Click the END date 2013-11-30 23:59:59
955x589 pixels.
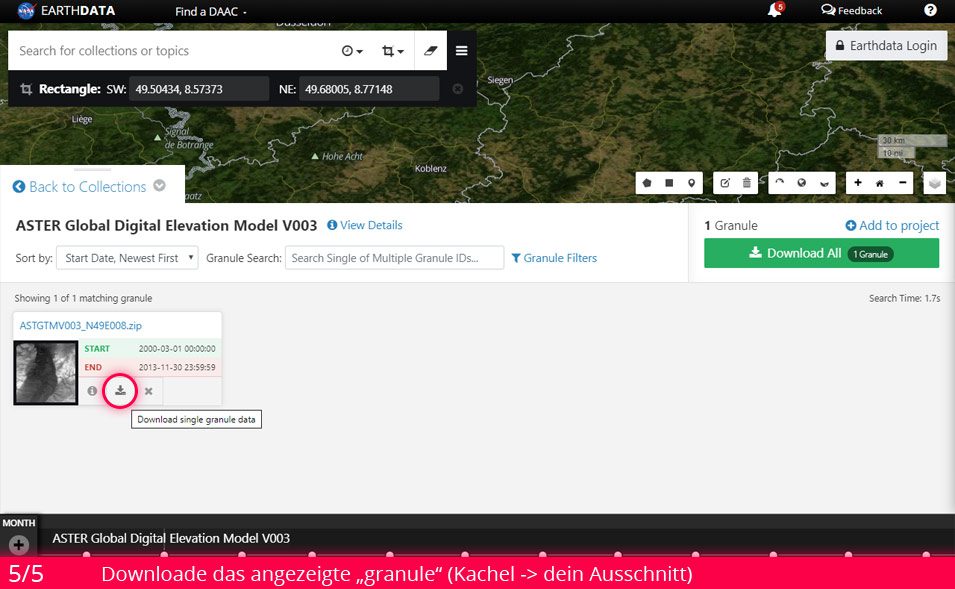pyautogui.click(x=177, y=367)
